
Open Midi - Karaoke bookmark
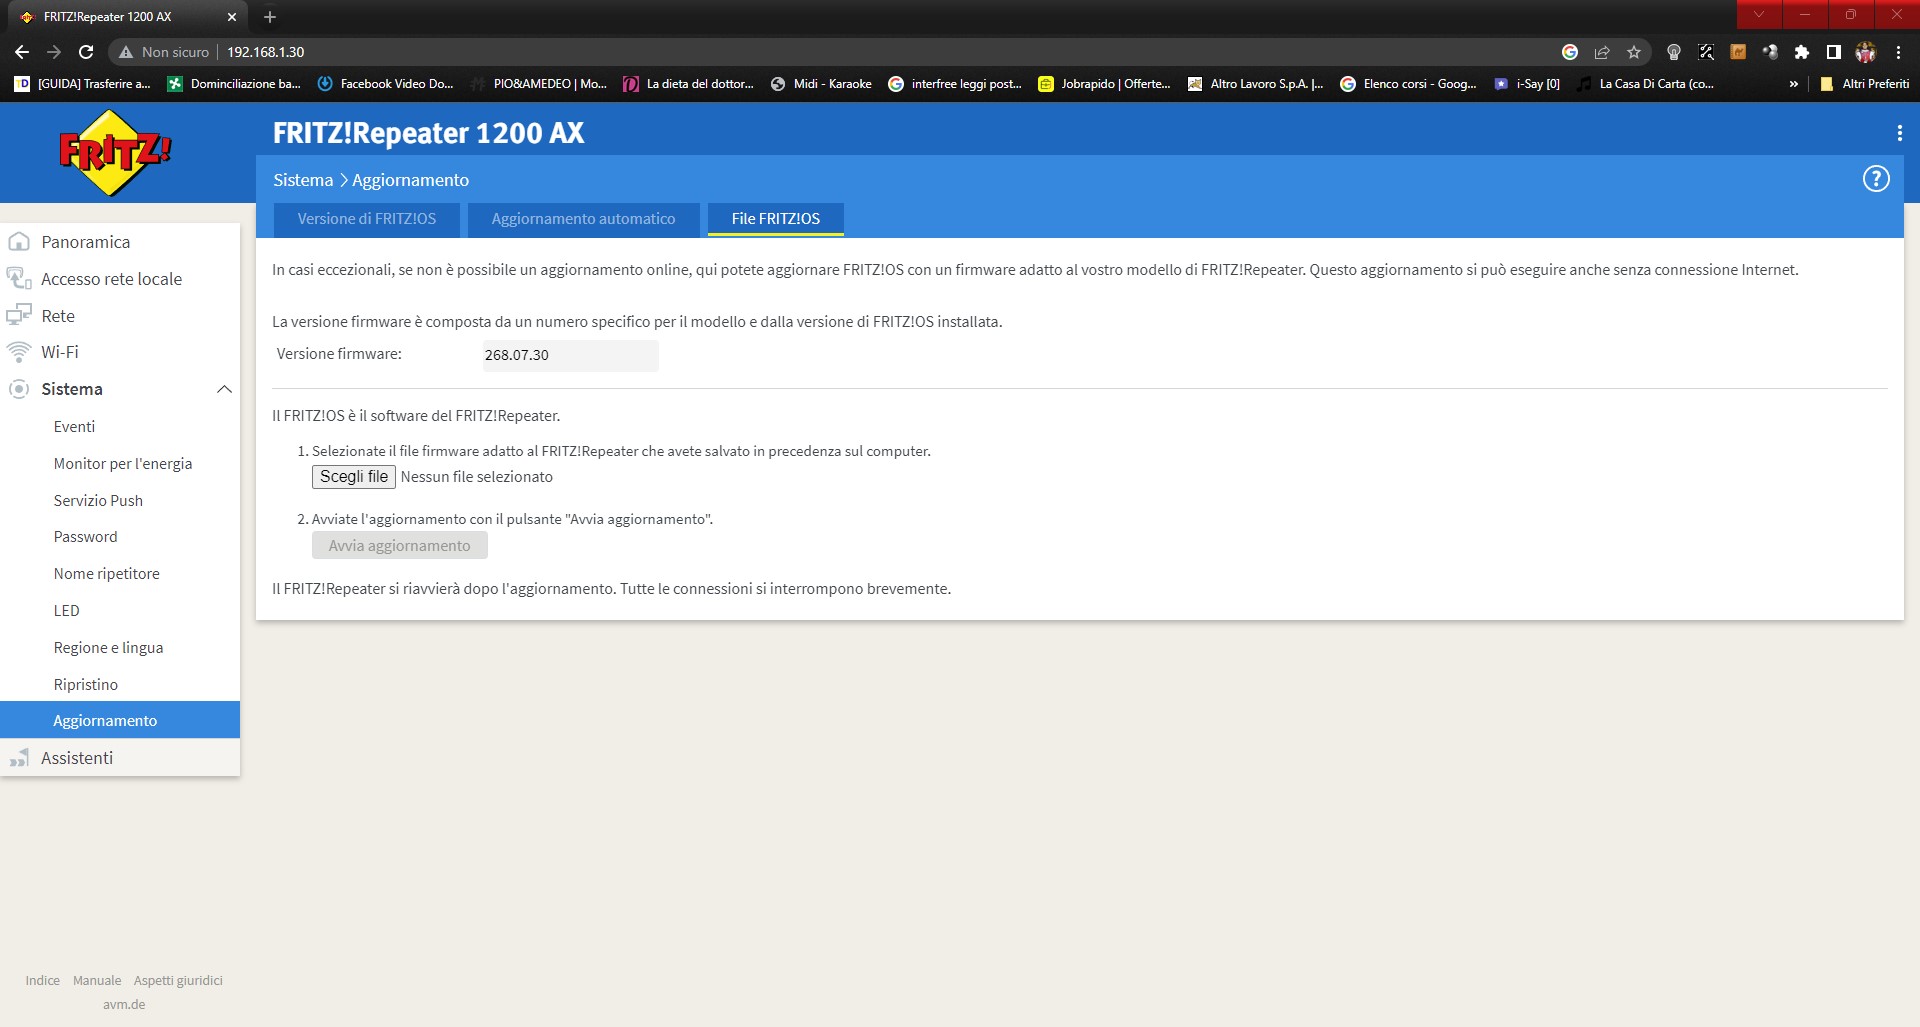pyautogui.click(x=822, y=84)
